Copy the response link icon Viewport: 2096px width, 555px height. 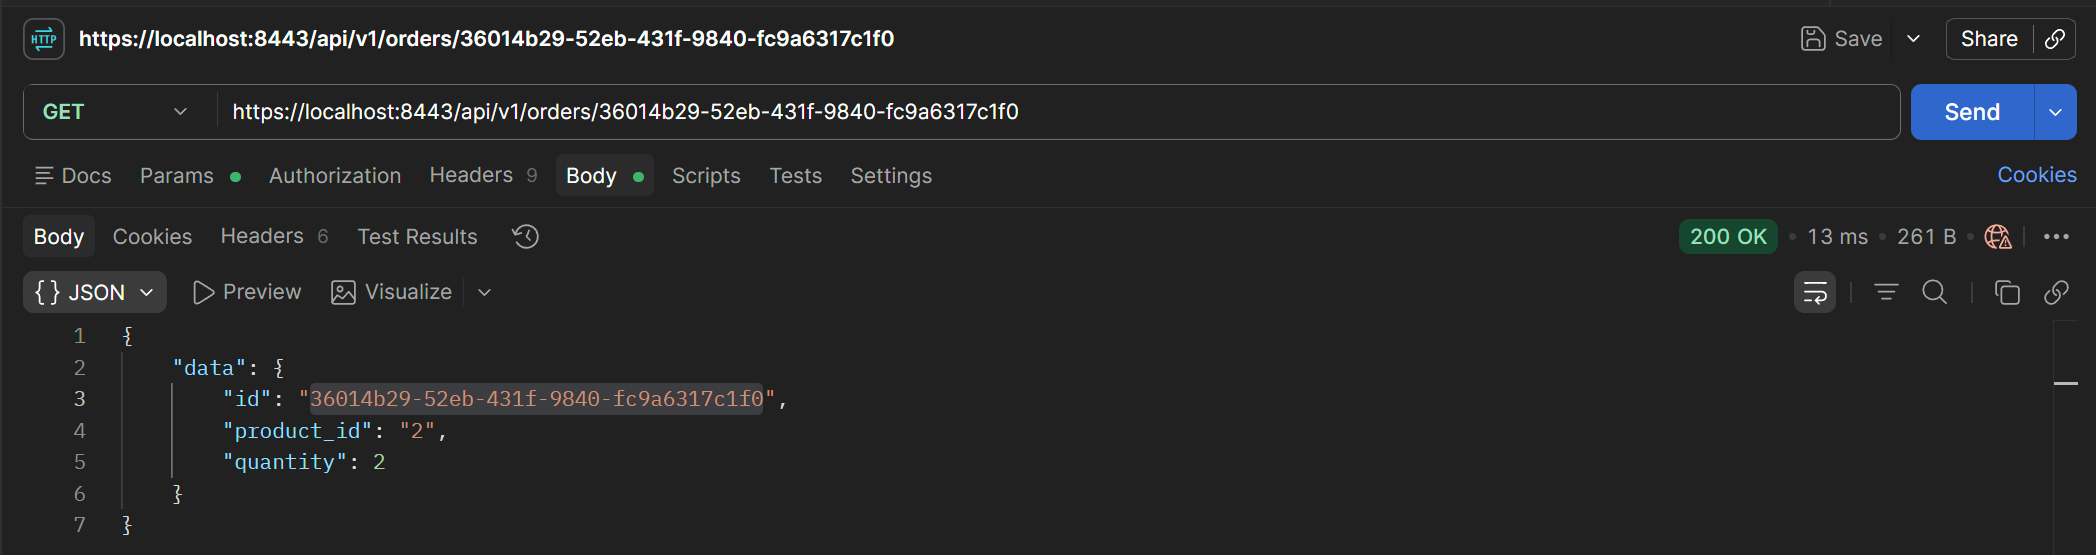pyautogui.click(x=2056, y=292)
